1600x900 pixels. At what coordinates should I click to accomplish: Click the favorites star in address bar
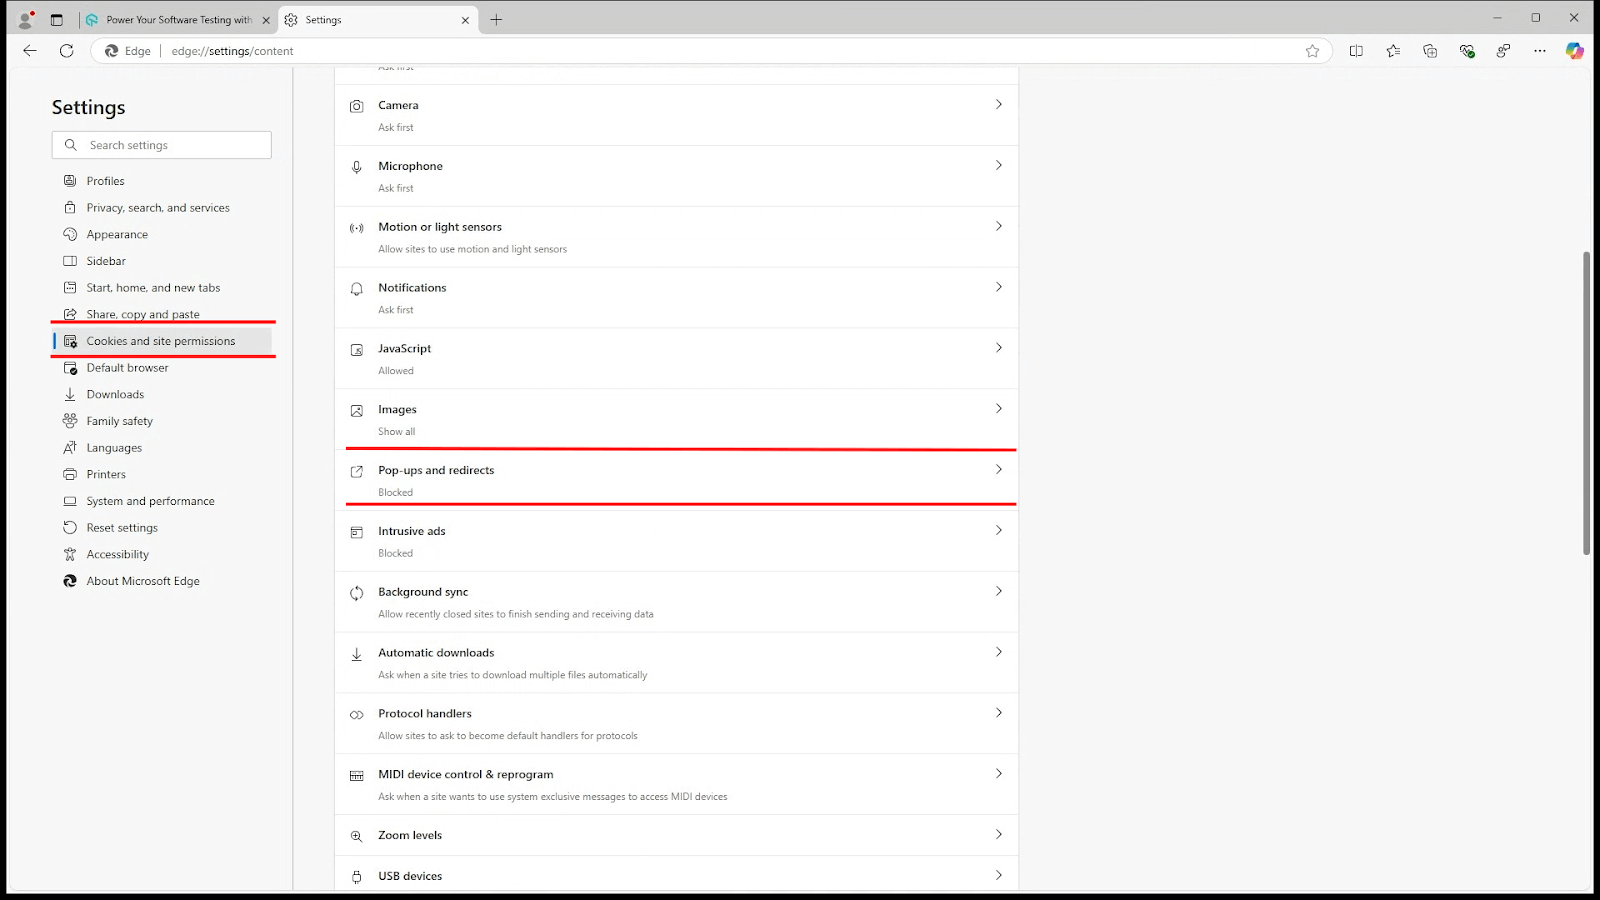tap(1313, 51)
